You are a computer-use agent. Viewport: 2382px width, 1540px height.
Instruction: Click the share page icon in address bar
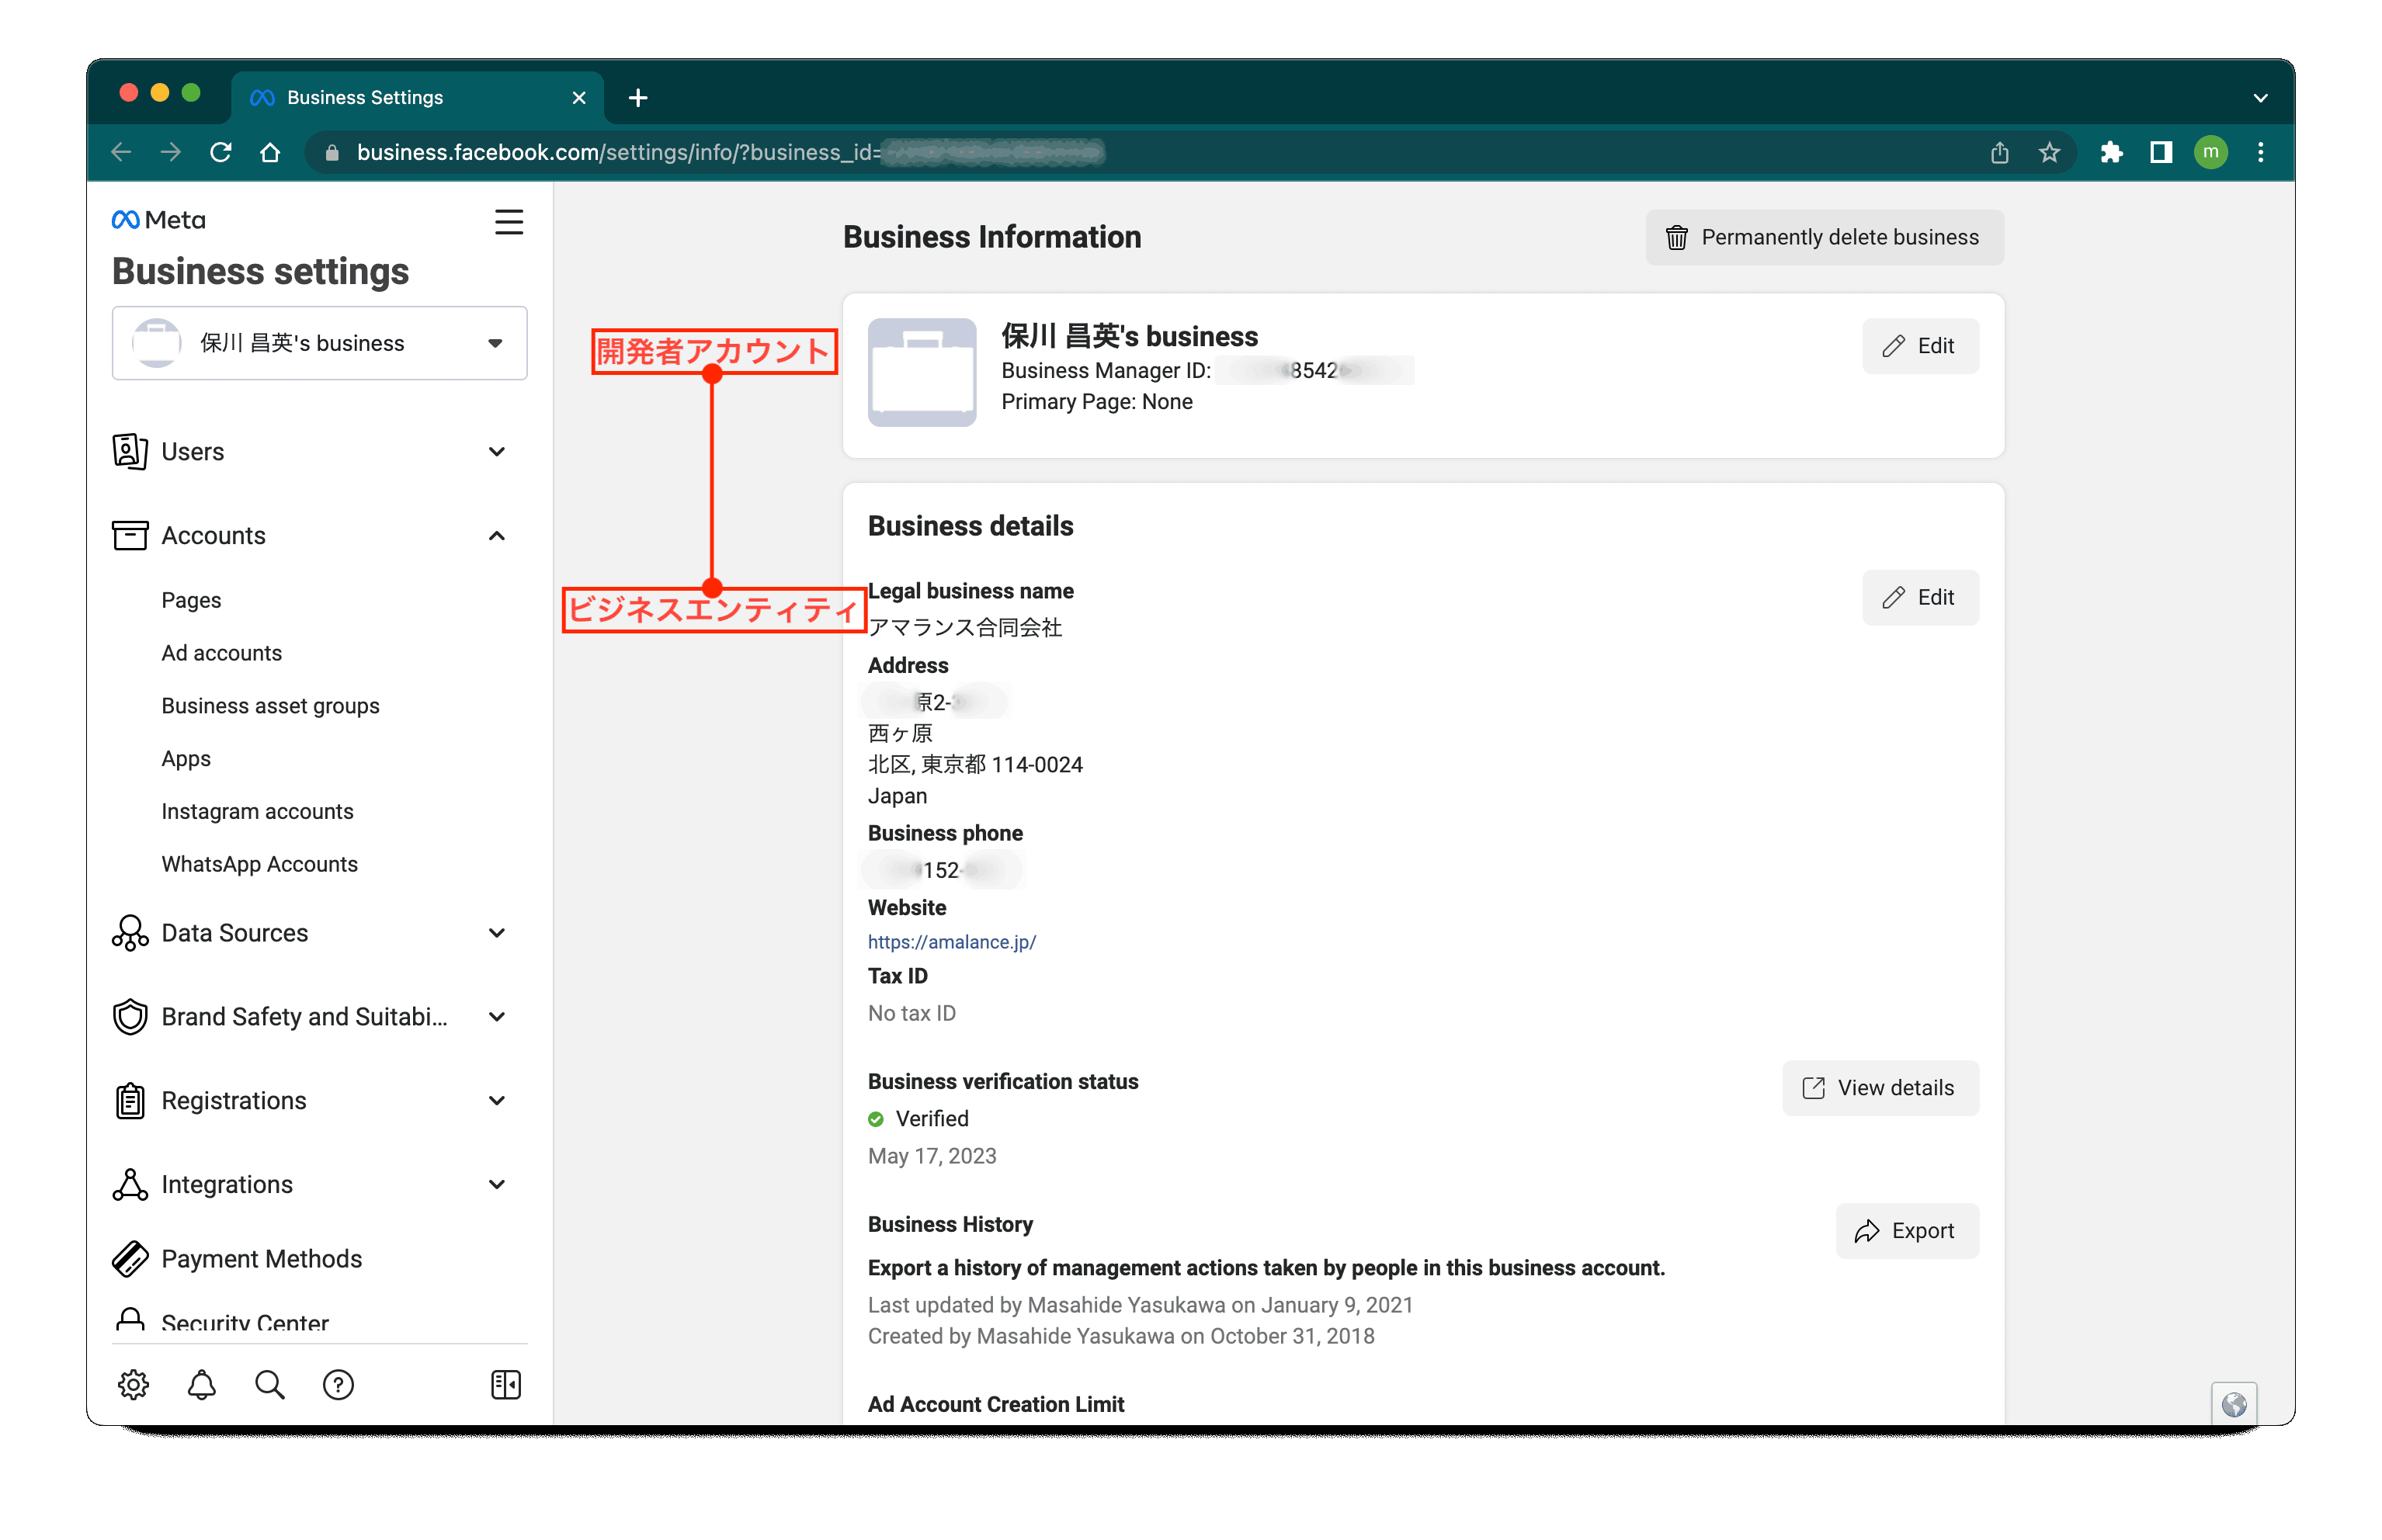1999,152
